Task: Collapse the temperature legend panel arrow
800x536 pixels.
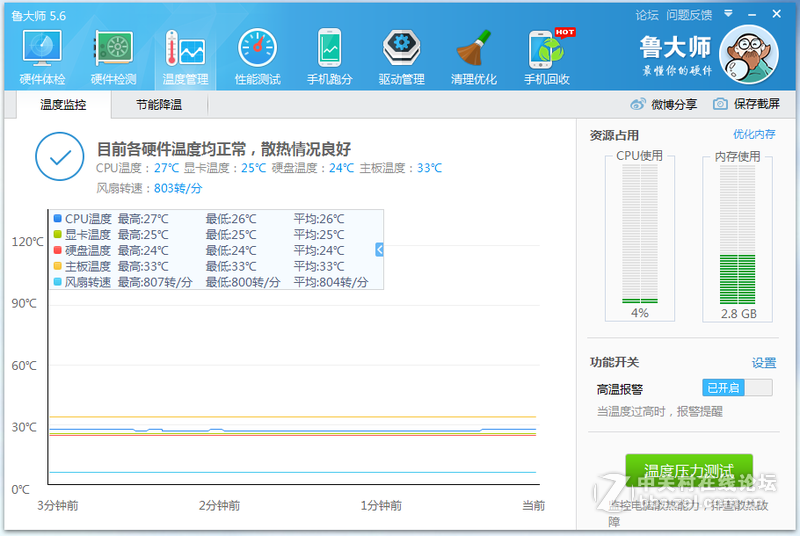Action: pyautogui.click(x=380, y=250)
